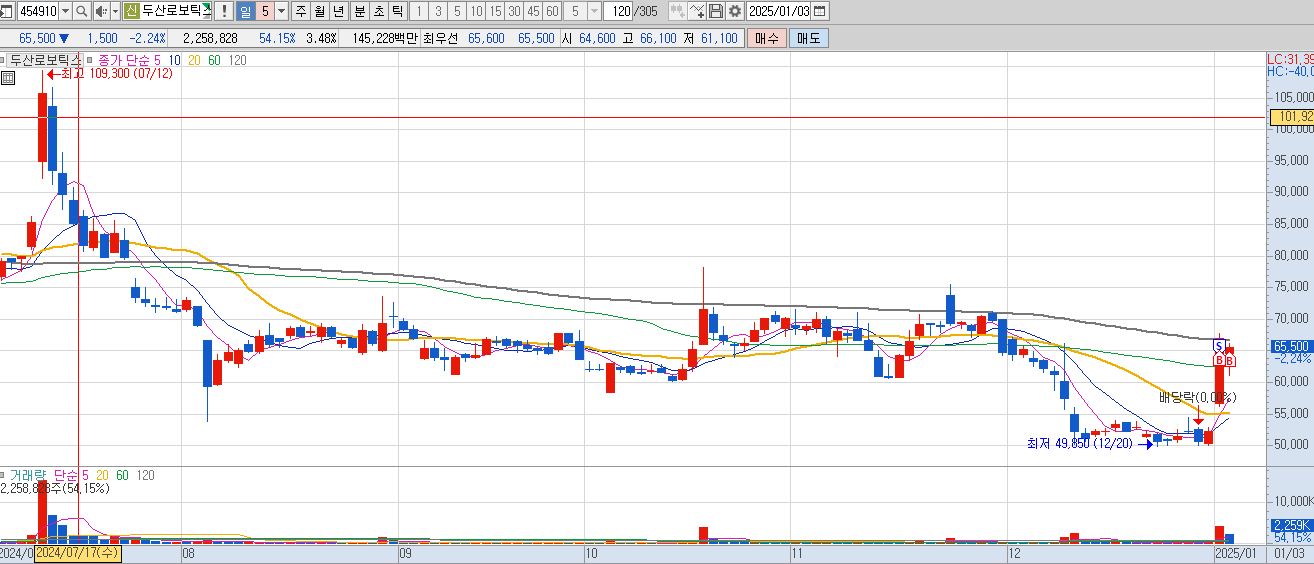
Task: Select interval preset 60
Action: (552, 12)
